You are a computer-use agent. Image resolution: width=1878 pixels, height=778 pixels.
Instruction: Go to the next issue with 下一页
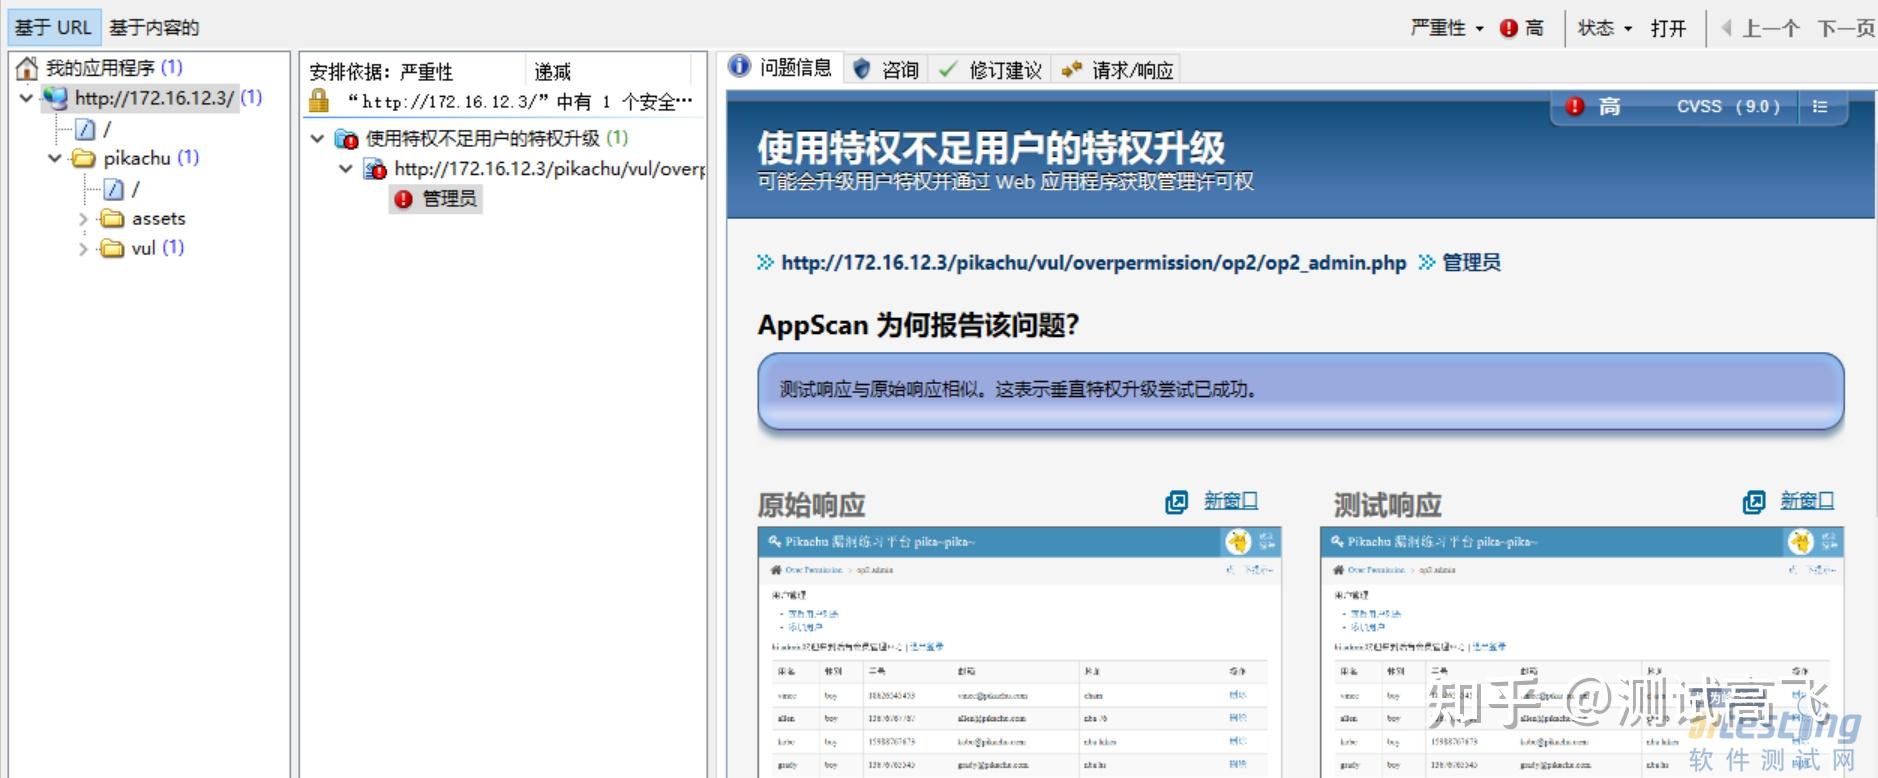pyautogui.click(x=1846, y=28)
